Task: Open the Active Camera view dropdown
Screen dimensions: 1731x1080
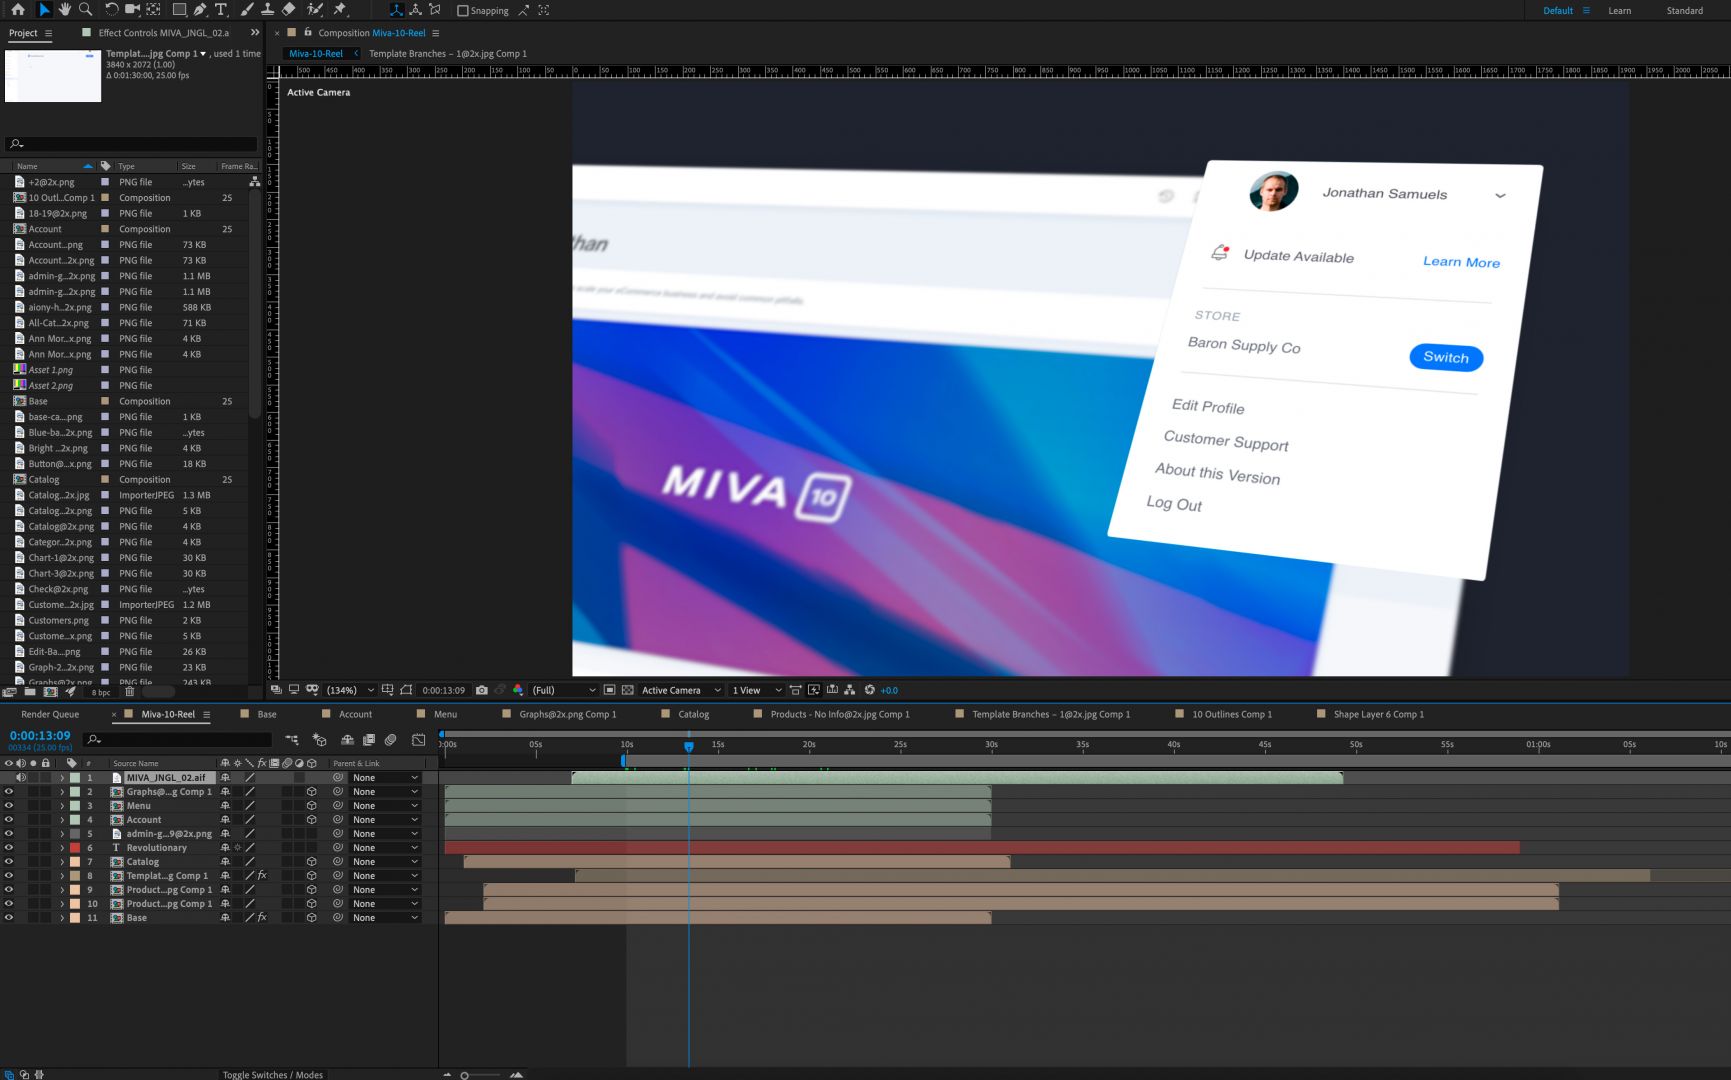Action: [680, 690]
